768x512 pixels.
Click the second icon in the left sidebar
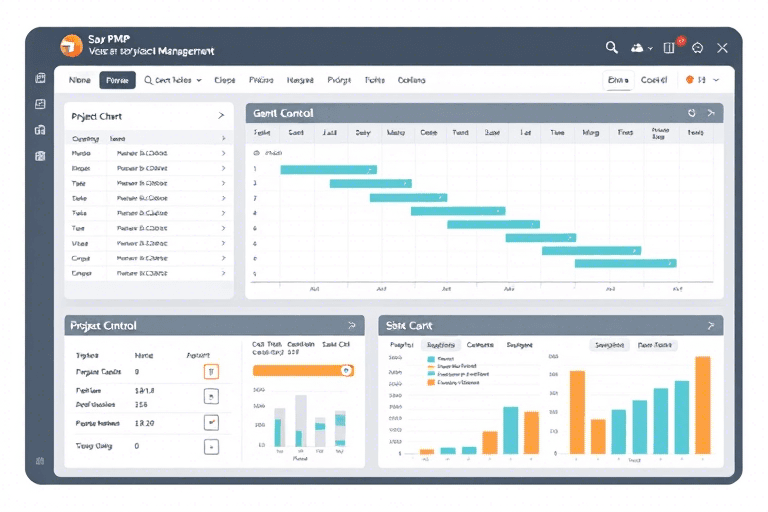pyautogui.click(x=40, y=104)
